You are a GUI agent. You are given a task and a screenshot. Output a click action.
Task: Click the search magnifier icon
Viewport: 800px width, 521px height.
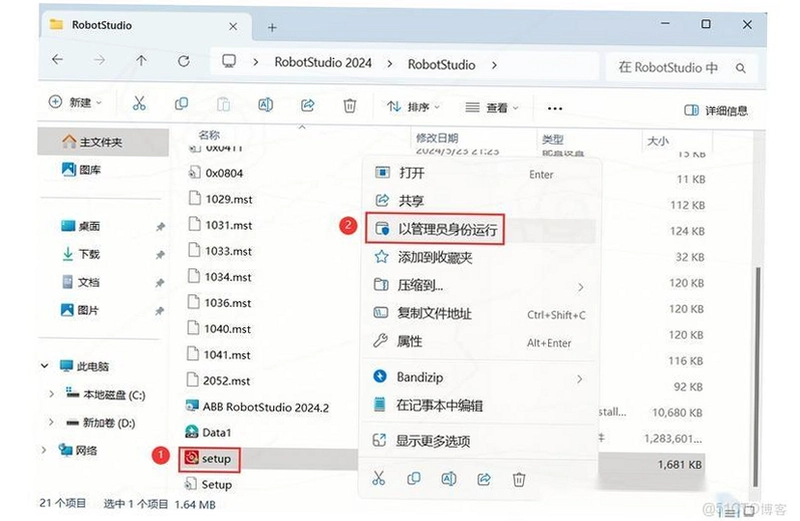click(741, 68)
